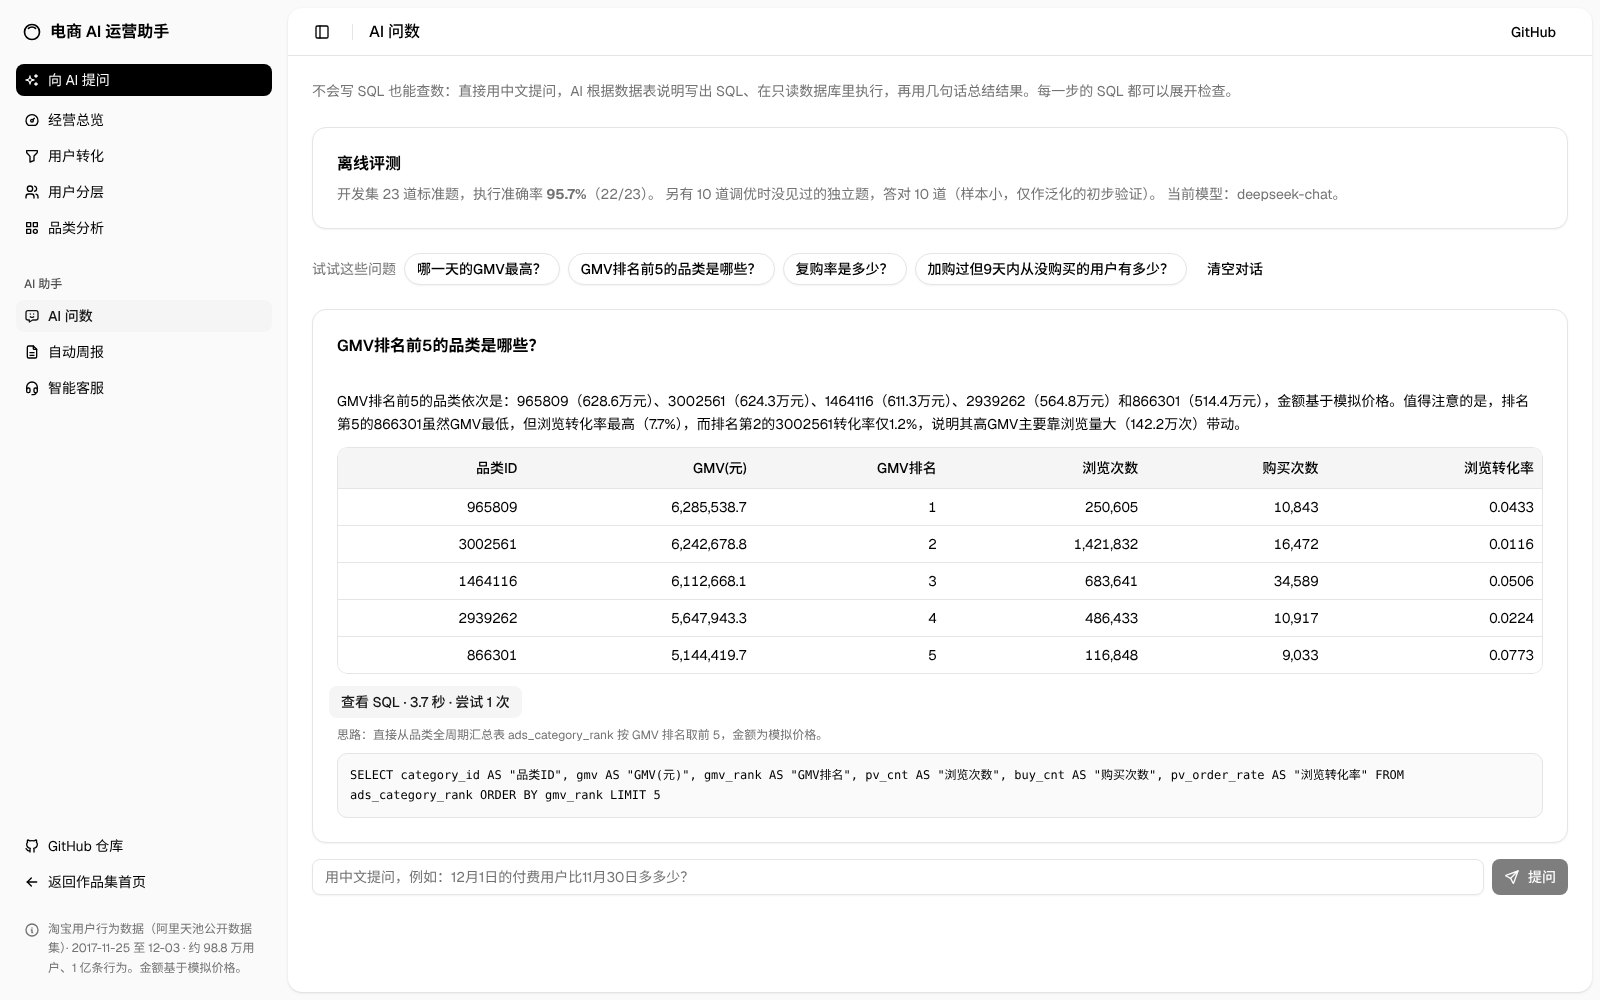Click the 返回作品集首页 link text
This screenshot has height=1000, width=1600.
[97, 882]
